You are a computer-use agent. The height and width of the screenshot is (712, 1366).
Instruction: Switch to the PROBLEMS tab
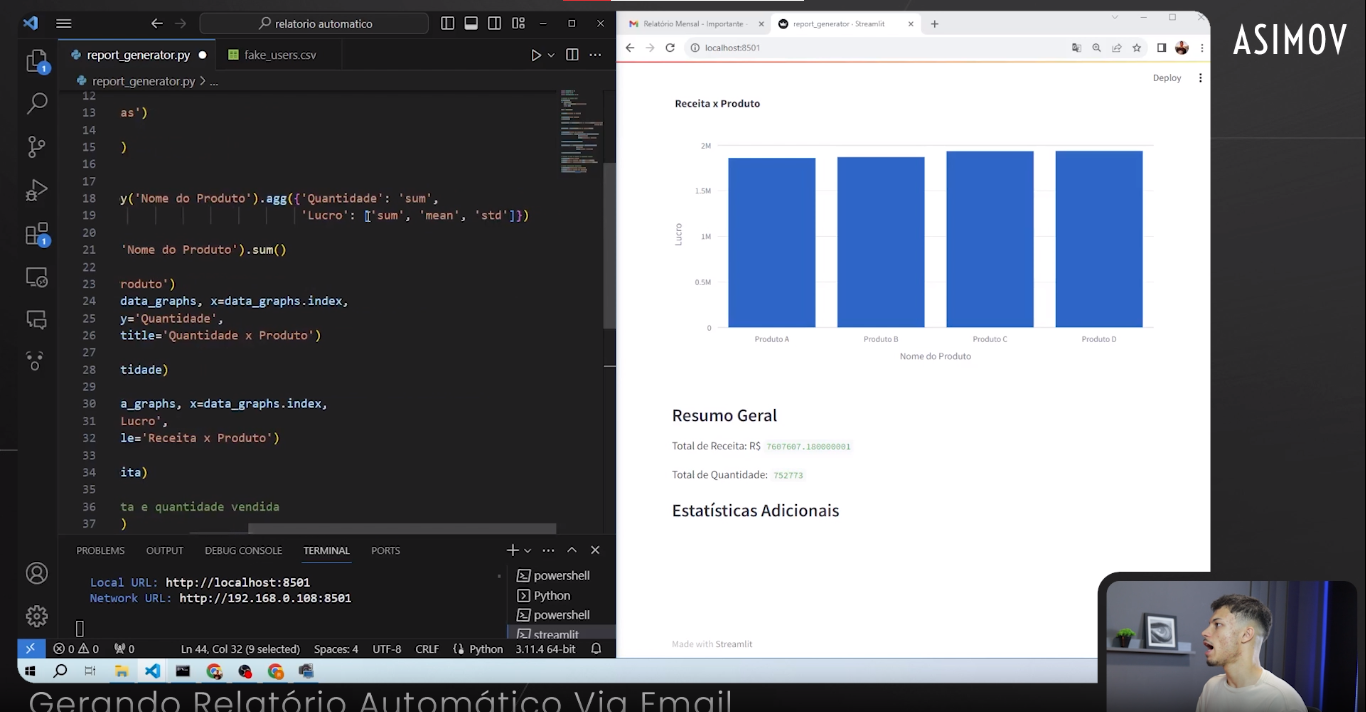[100, 550]
